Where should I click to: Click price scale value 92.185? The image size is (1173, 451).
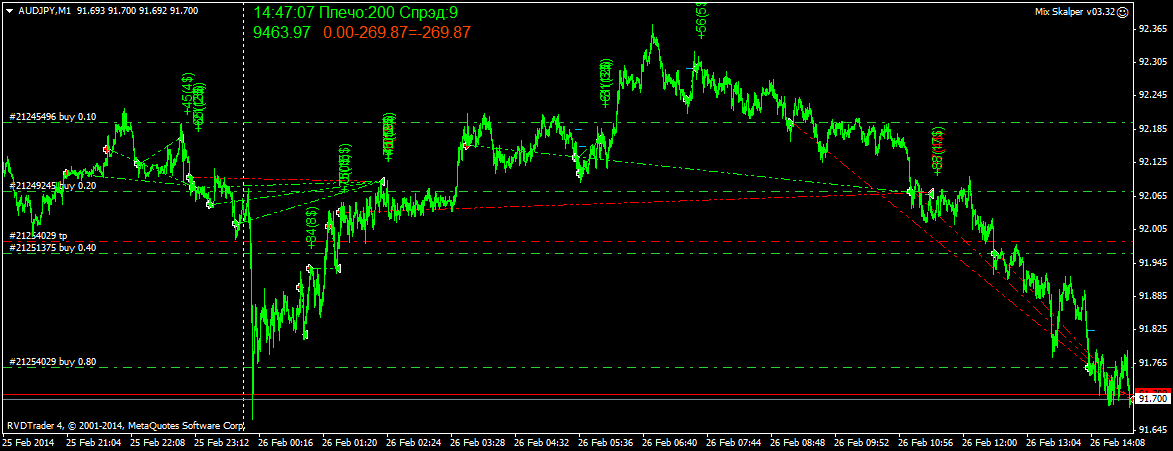[x=1152, y=129]
